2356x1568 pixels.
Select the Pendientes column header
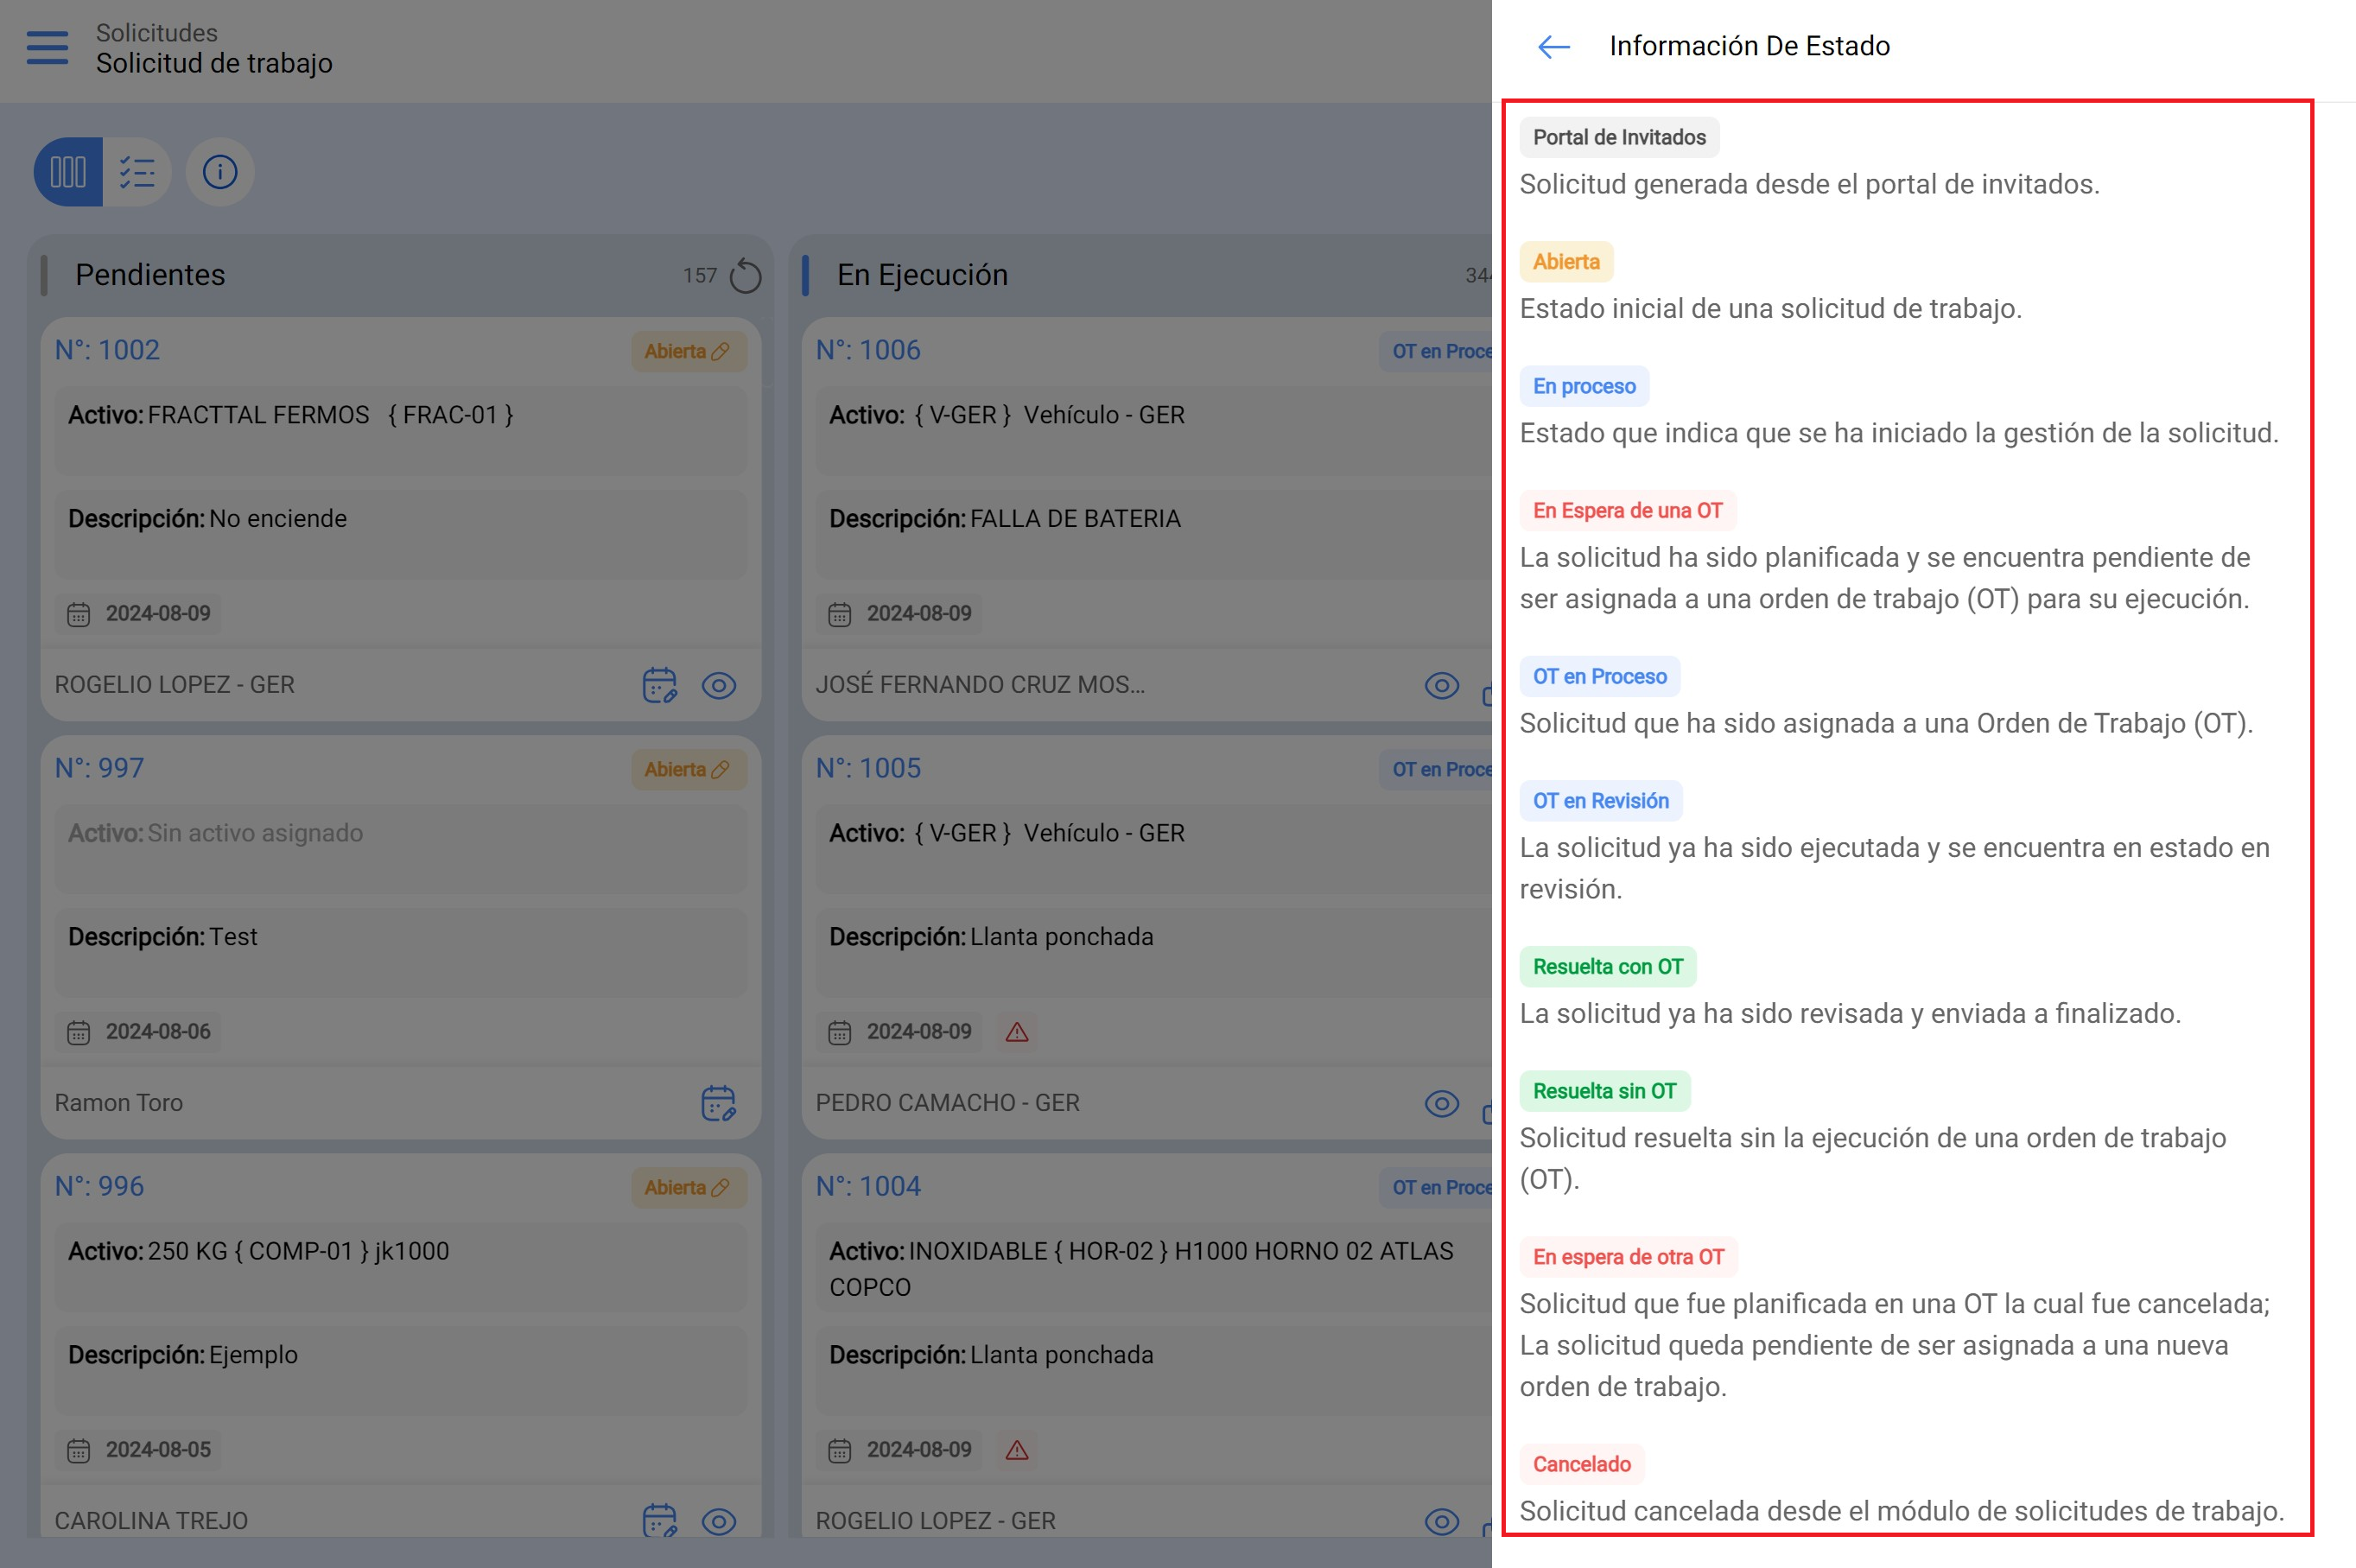click(150, 275)
